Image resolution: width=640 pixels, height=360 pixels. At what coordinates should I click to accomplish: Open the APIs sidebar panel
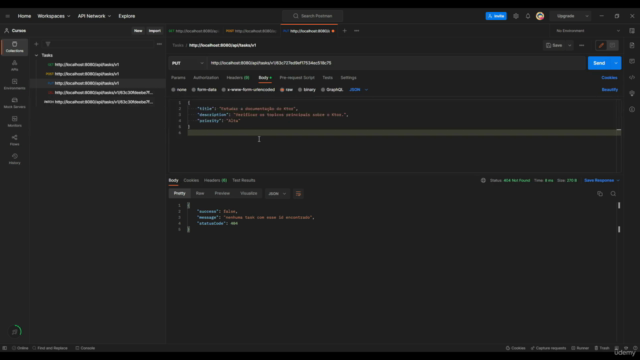[x=14, y=65]
